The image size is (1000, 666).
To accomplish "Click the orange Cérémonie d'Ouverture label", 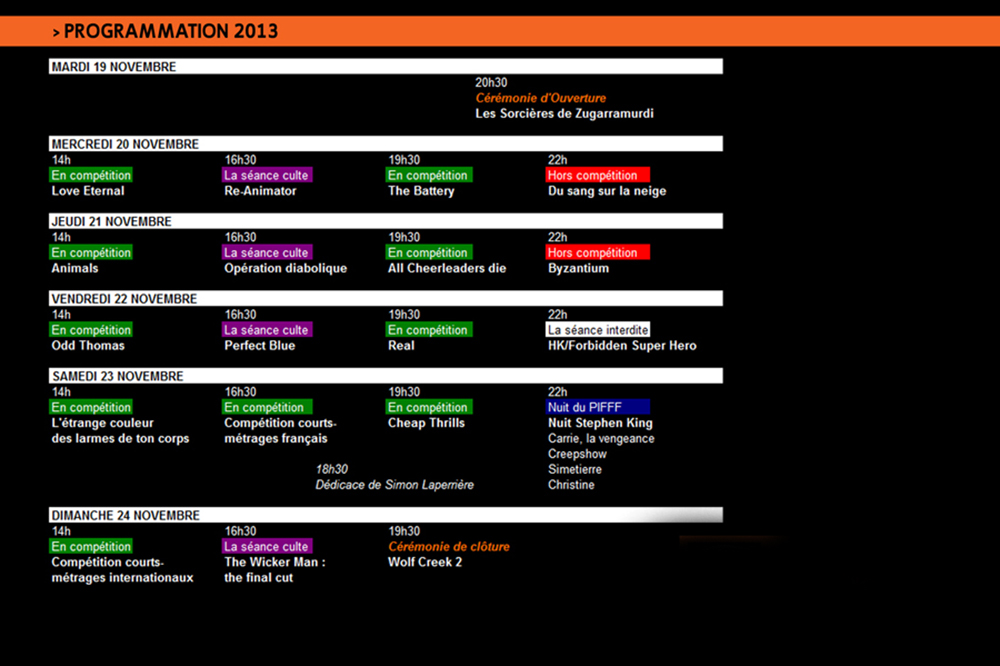I will pos(540,98).
